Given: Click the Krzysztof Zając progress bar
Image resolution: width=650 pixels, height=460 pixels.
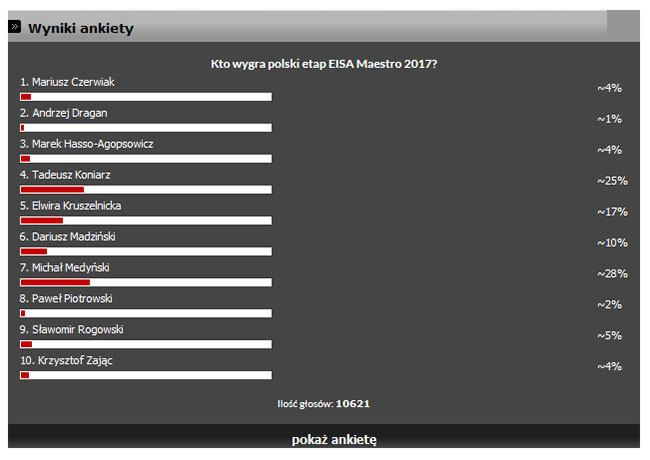Looking at the screenshot, I should [146, 375].
